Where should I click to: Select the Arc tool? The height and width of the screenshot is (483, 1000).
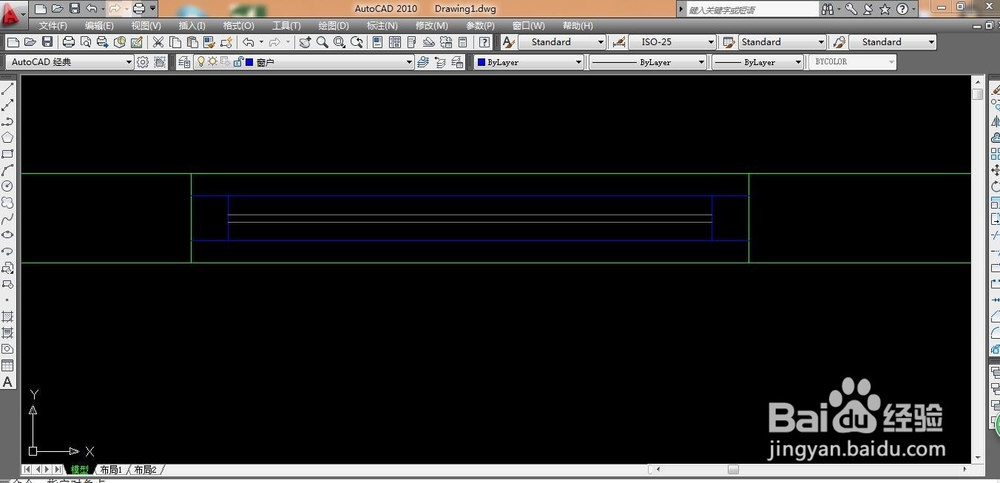coord(8,170)
